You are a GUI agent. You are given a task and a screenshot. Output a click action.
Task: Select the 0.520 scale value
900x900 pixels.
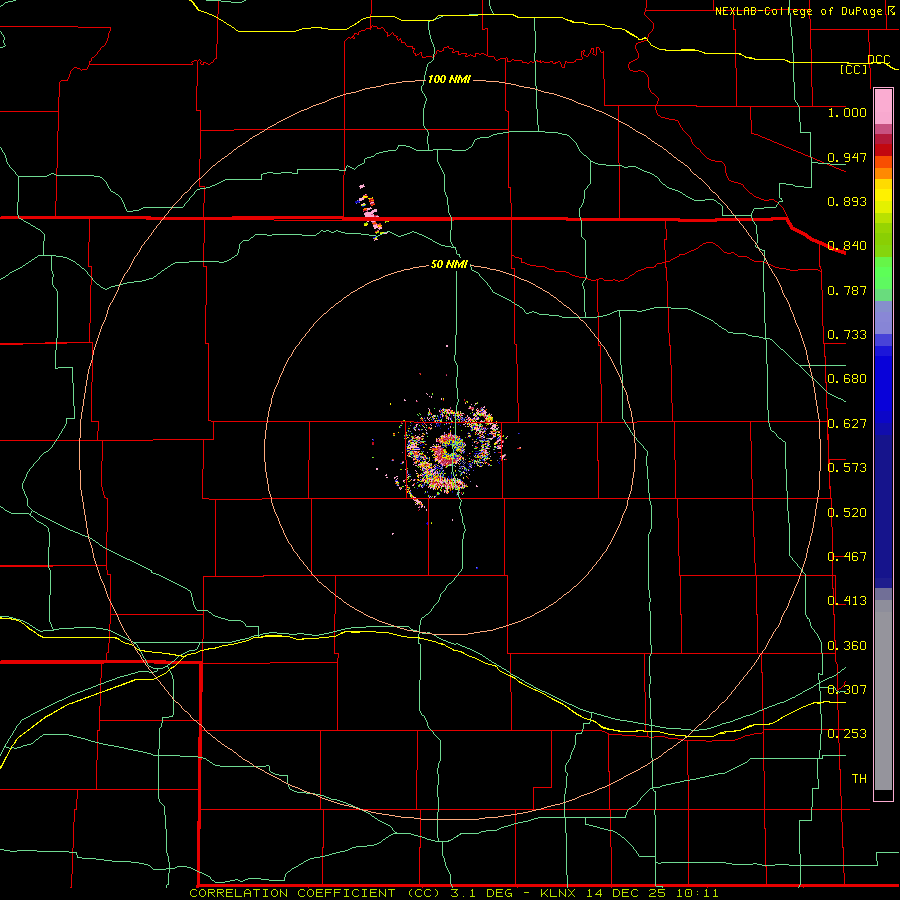tap(847, 513)
